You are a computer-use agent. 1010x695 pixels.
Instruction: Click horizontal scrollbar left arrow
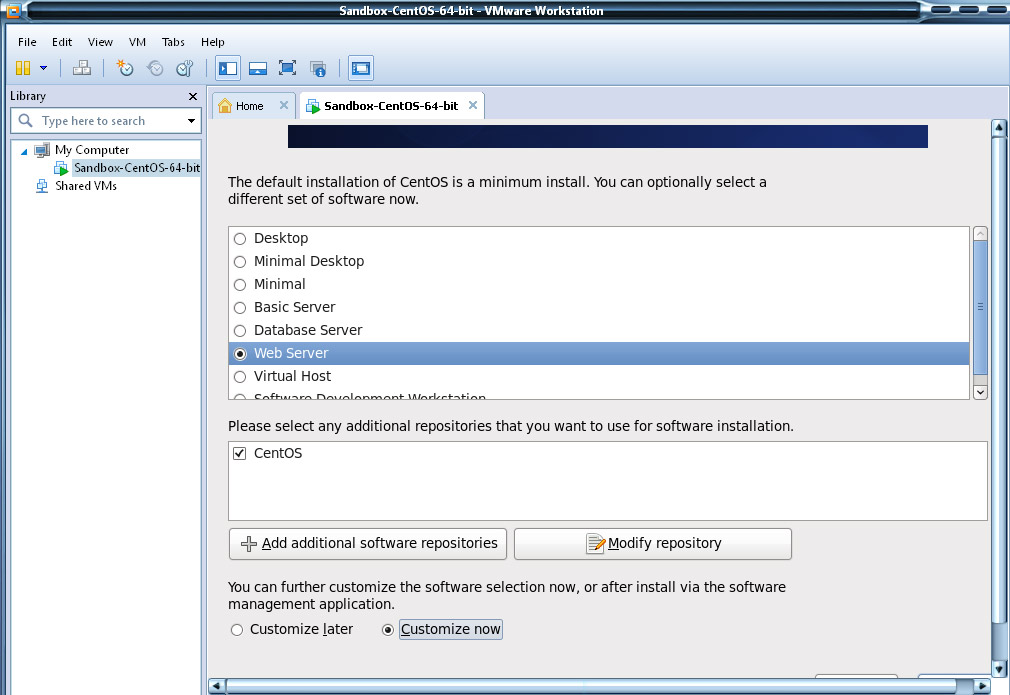217,686
